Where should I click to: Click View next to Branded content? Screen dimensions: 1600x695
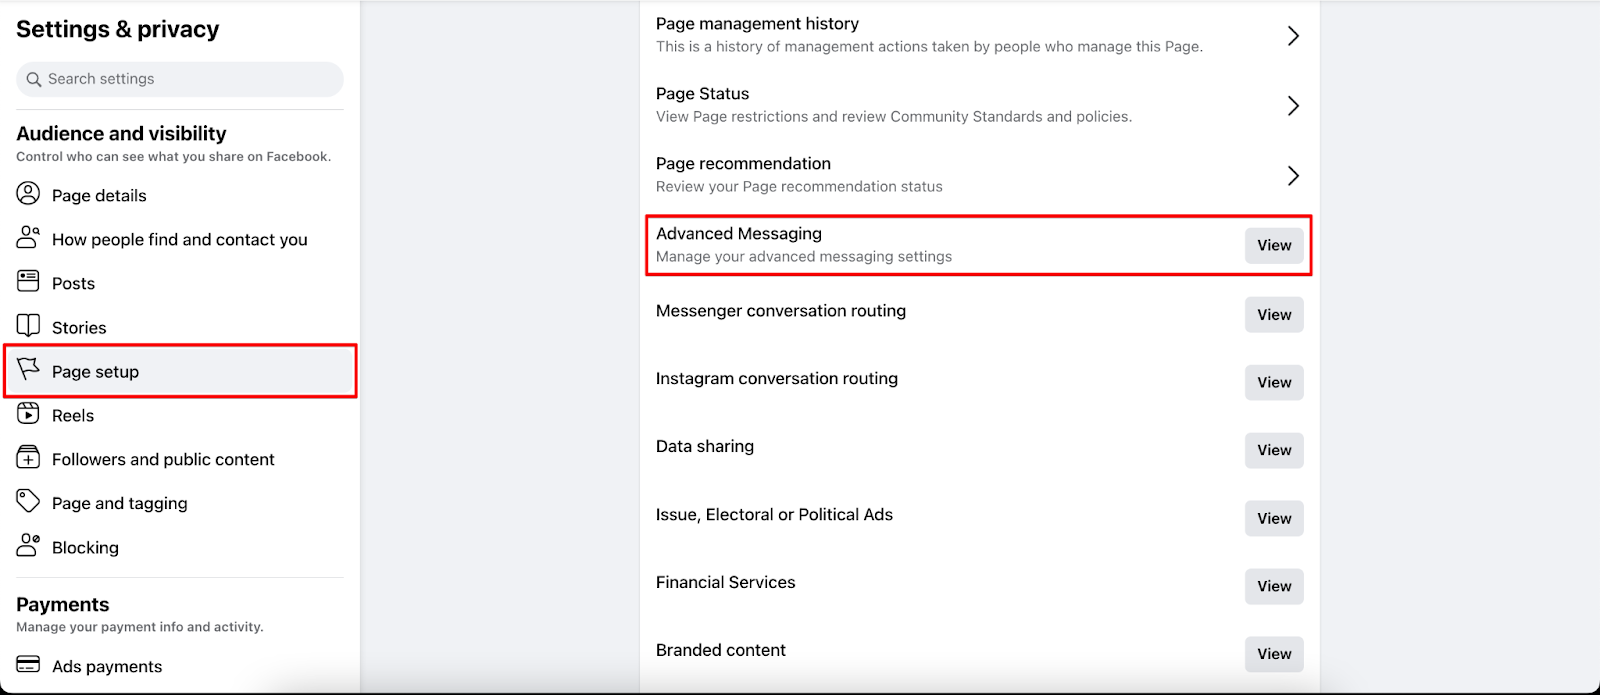[x=1274, y=654]
